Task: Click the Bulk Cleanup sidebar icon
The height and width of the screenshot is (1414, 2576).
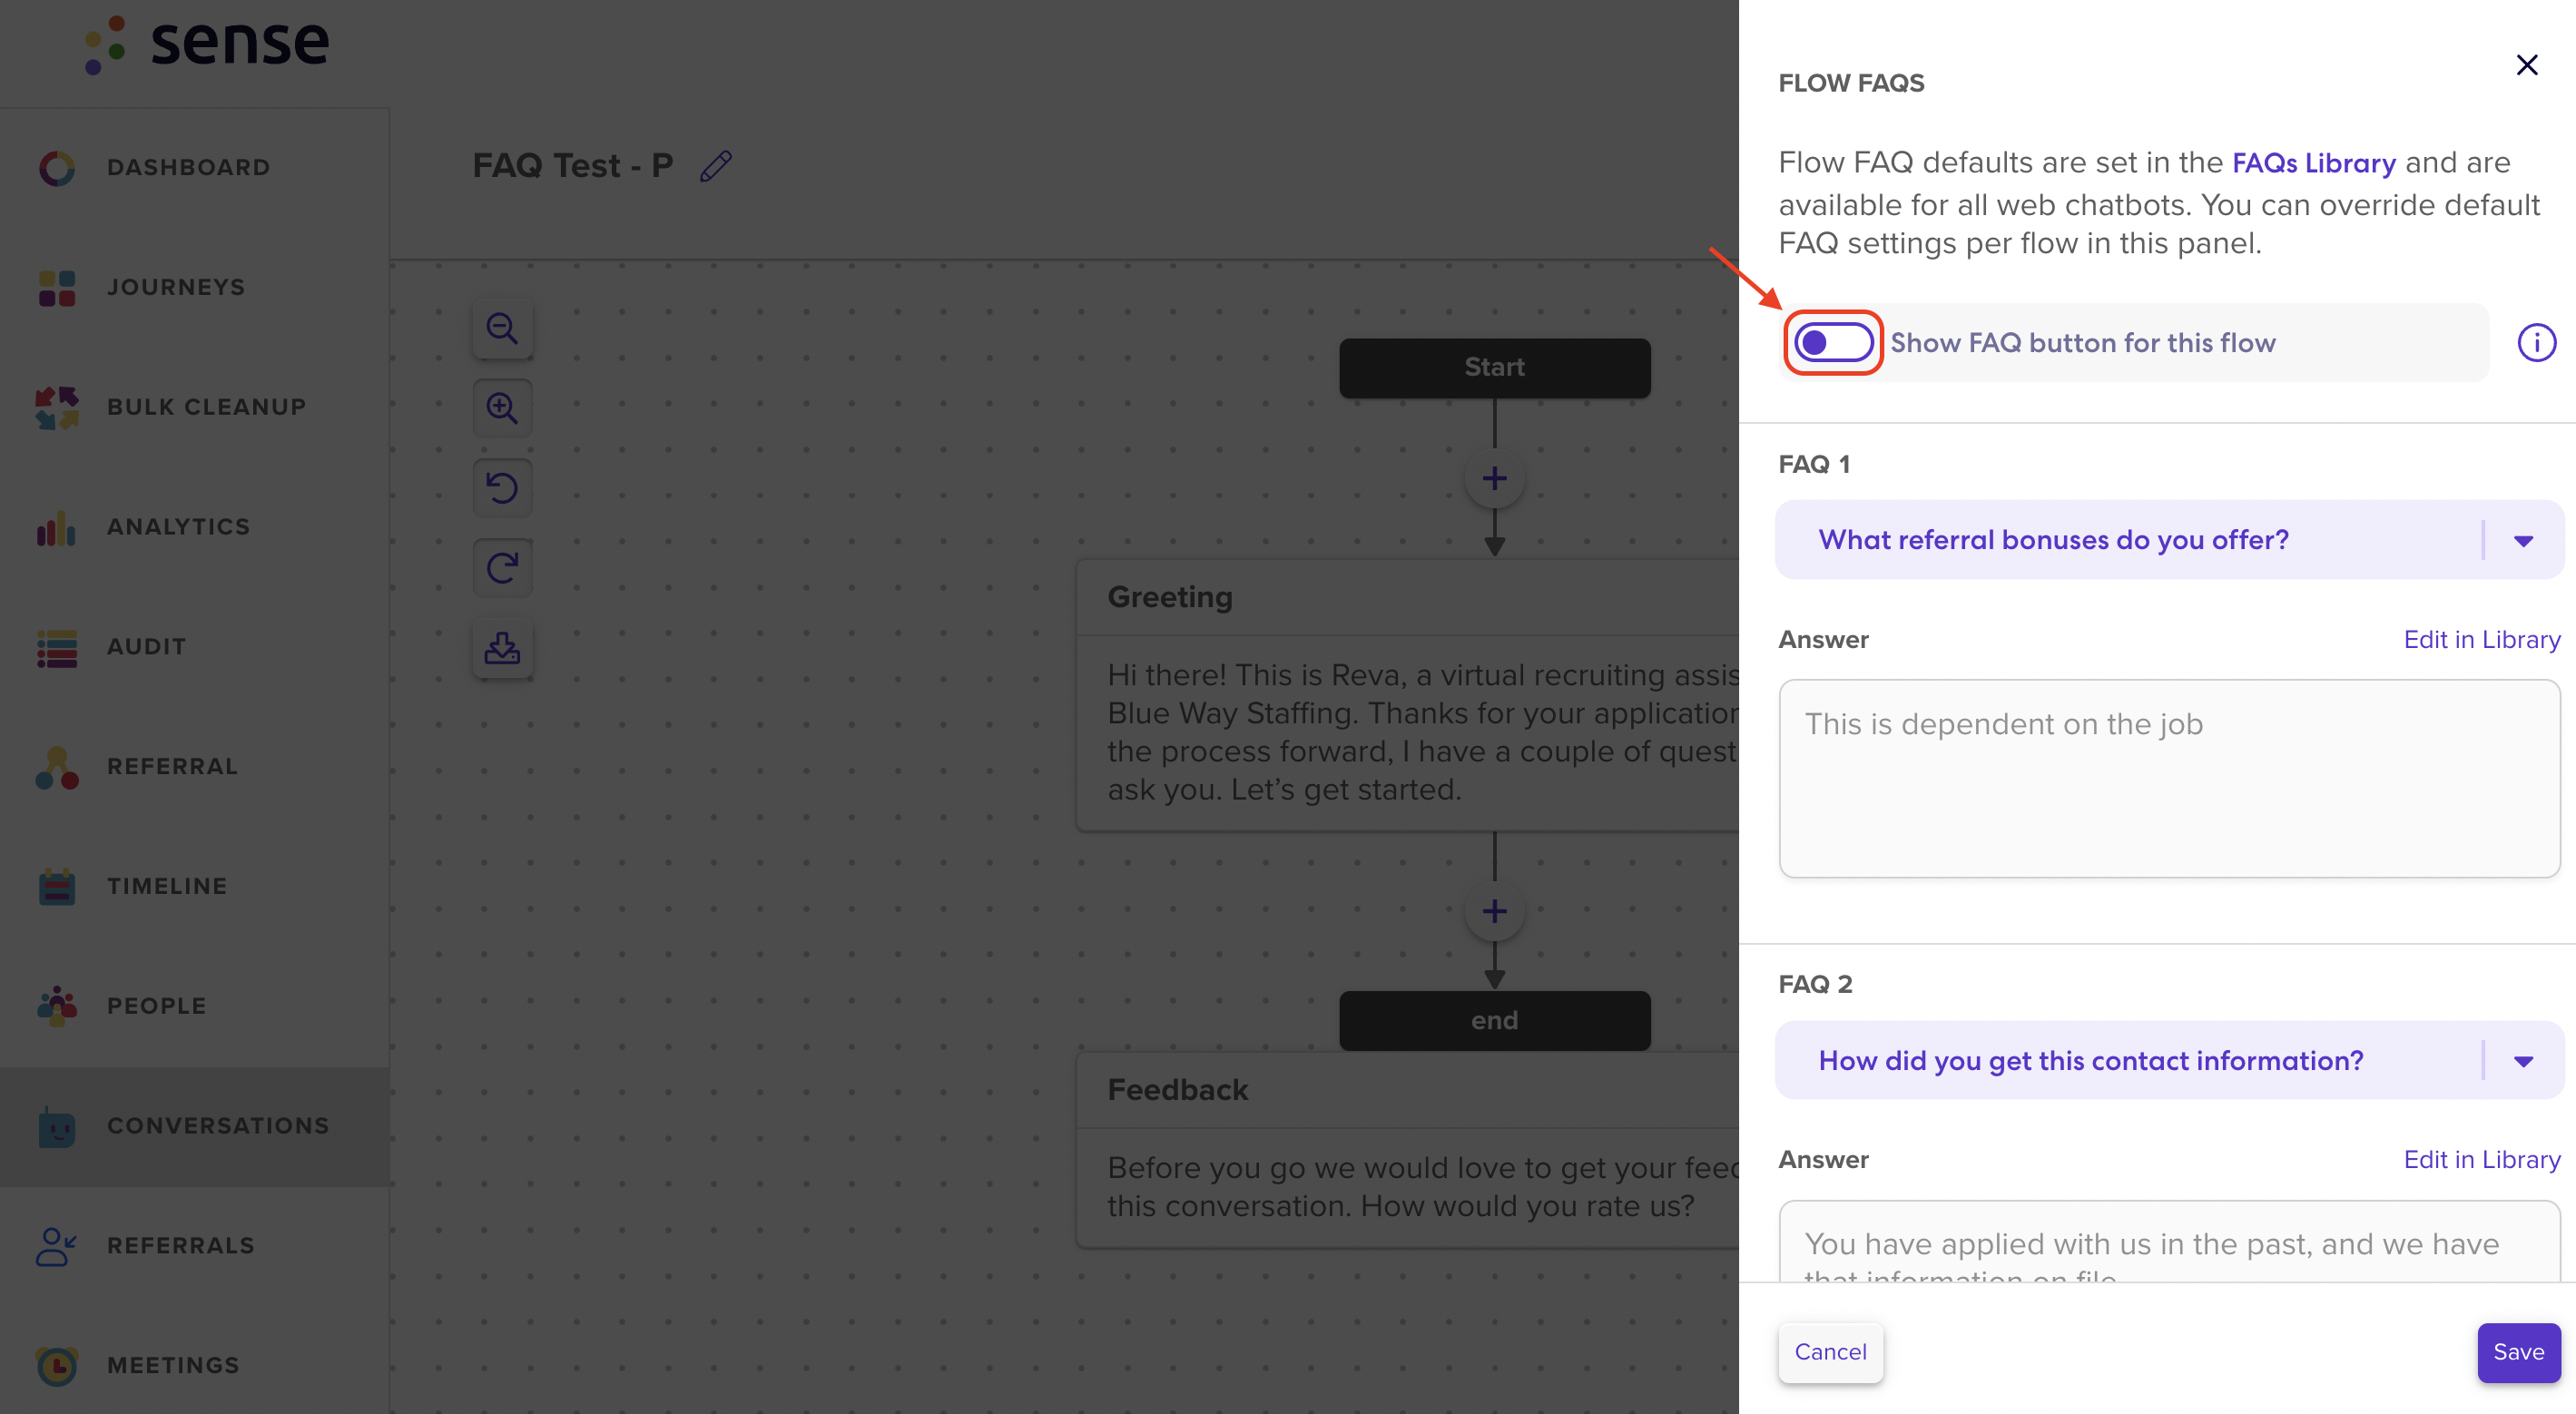Action: pos(57,408)
